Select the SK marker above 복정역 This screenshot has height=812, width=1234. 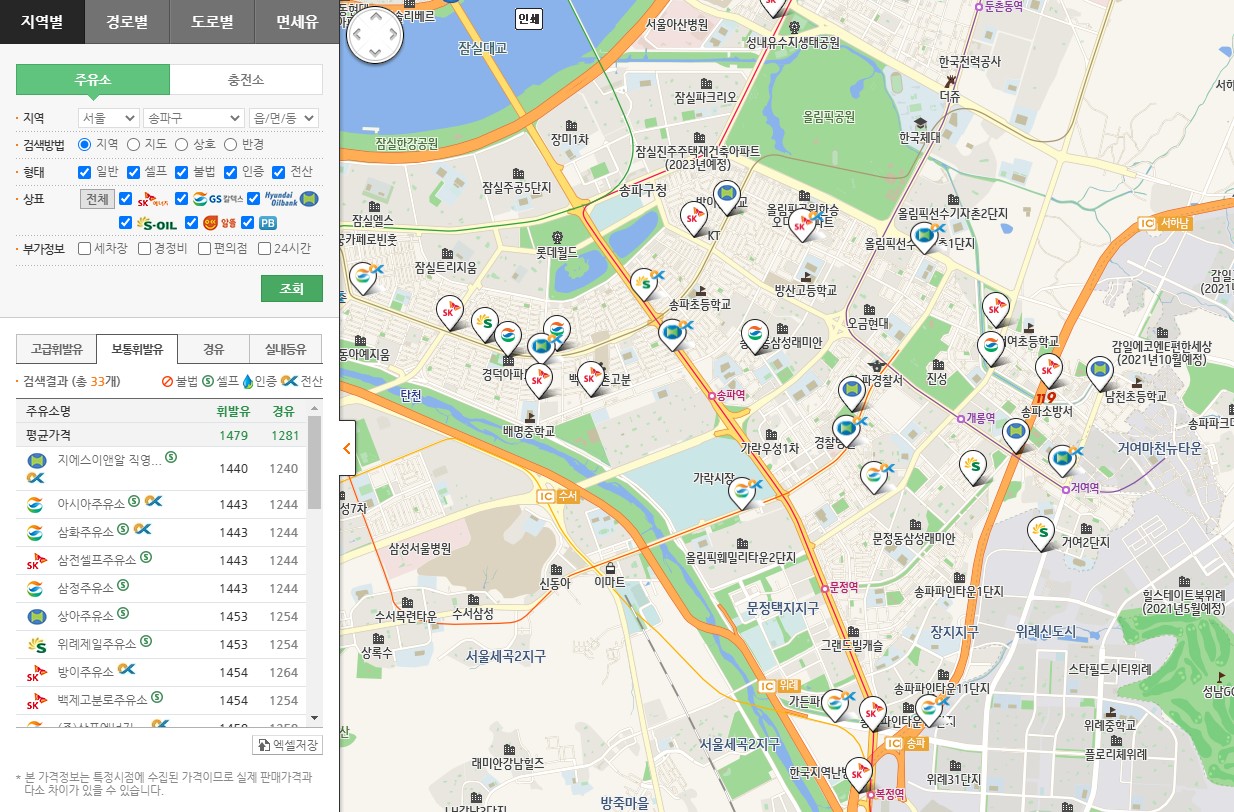859,773
